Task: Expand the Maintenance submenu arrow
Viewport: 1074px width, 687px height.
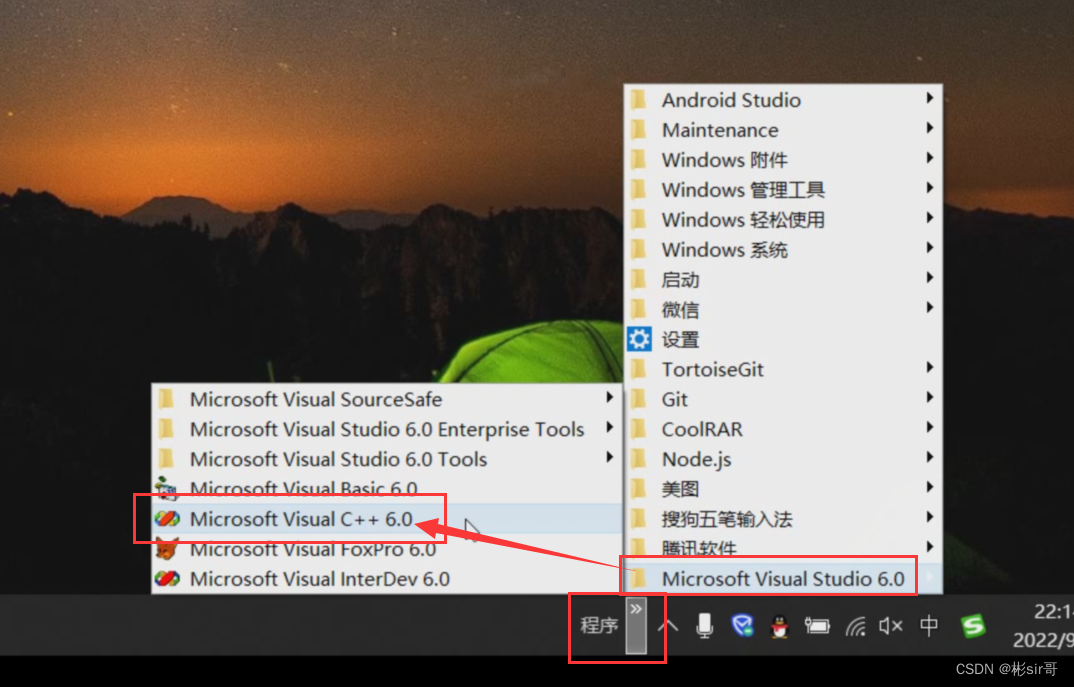Action: coord(929,128)
